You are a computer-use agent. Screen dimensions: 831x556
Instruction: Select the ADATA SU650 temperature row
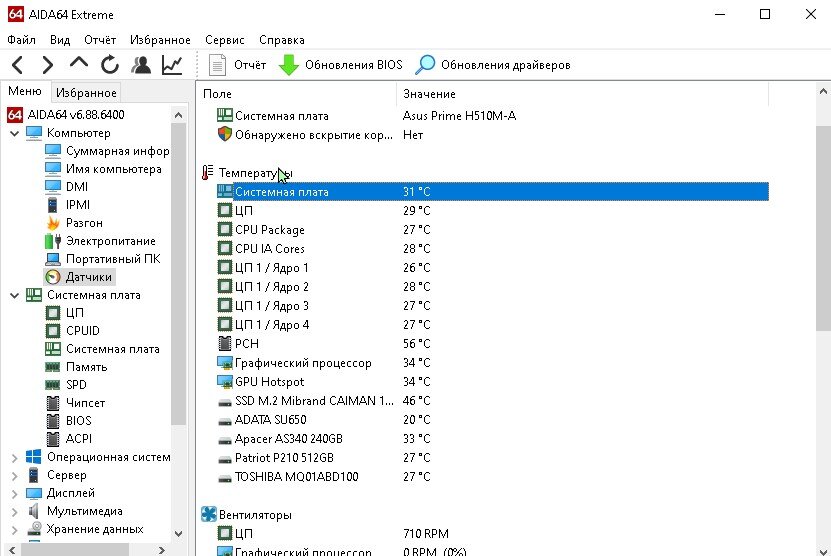pos(492,420)
